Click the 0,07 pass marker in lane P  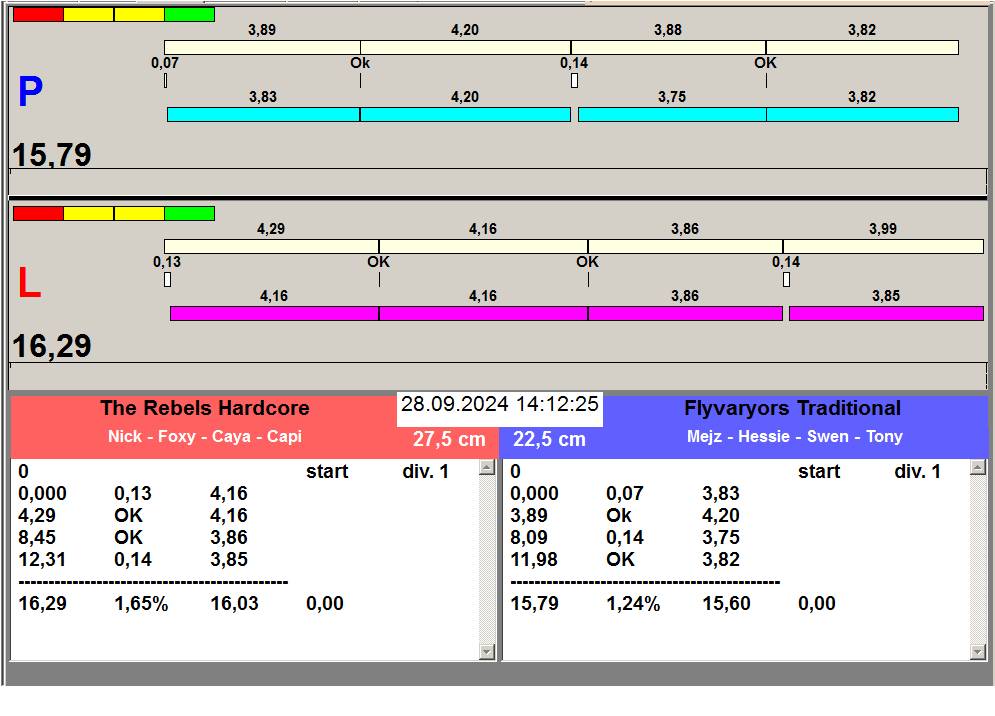point(165,80)
